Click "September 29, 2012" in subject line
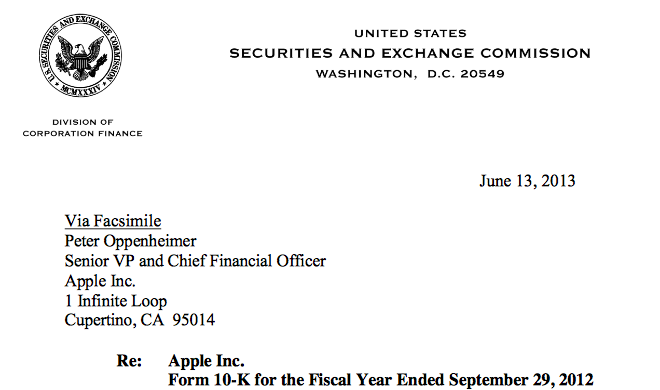 tap(521, 380)
